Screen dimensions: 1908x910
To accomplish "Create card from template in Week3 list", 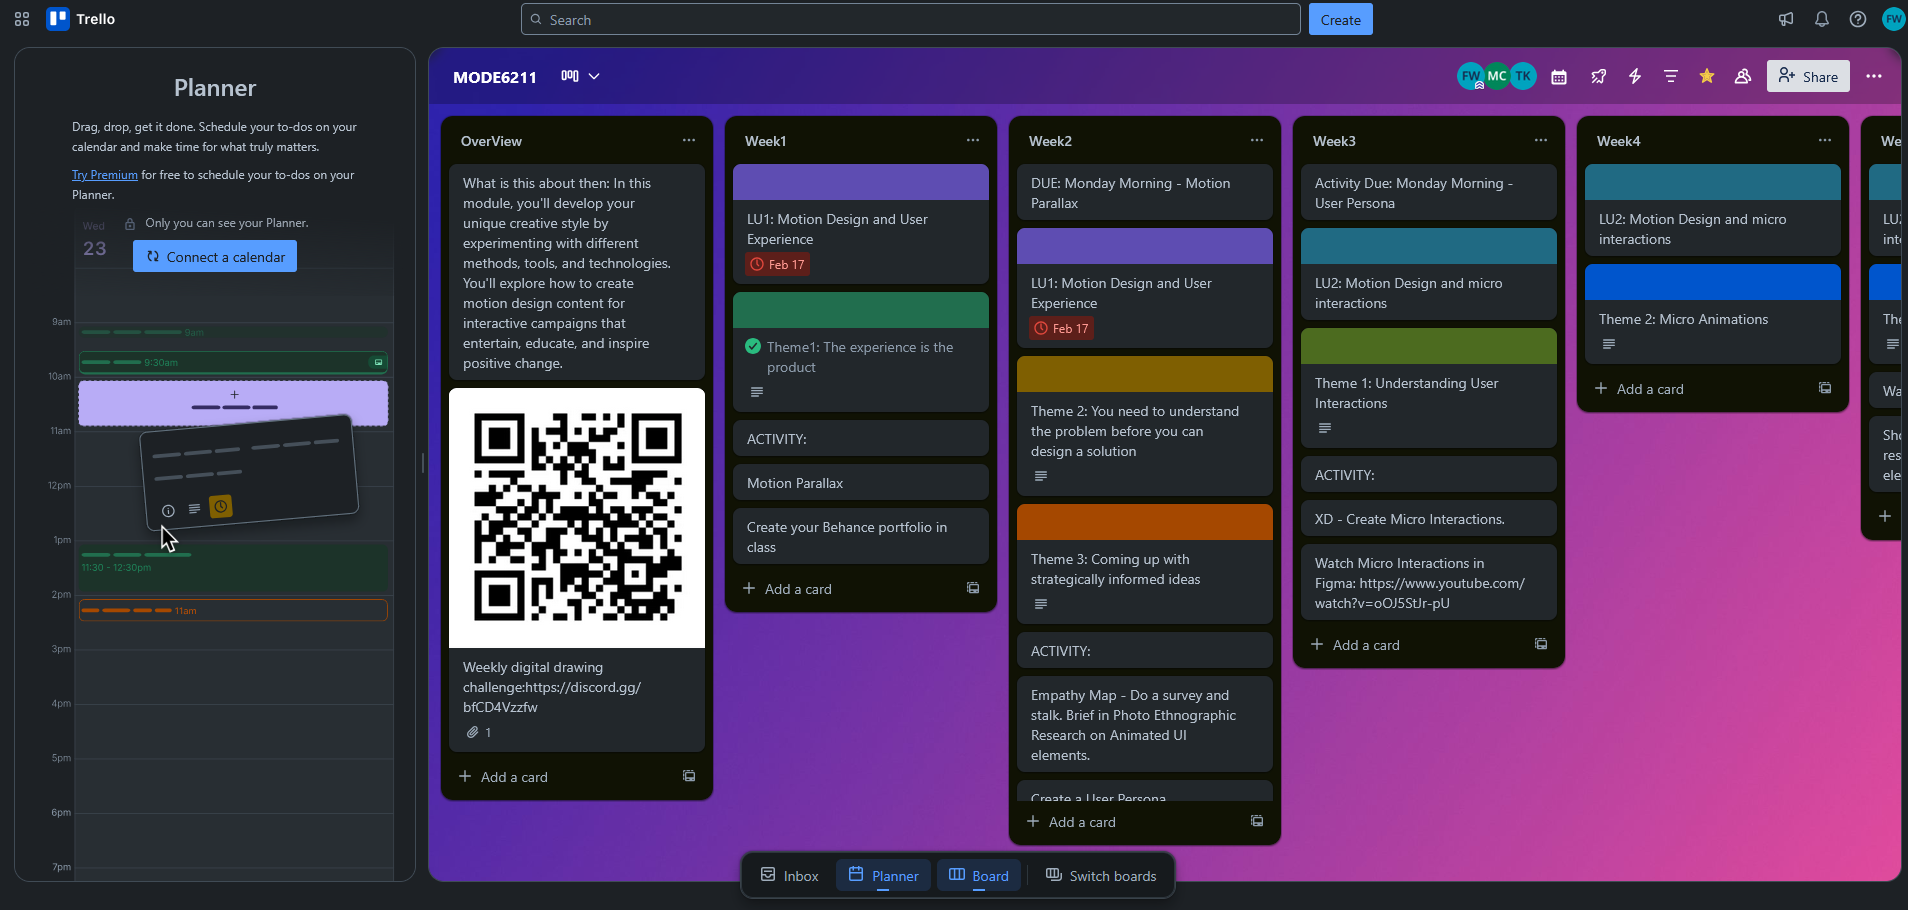I will click(x=1541, y=645).
